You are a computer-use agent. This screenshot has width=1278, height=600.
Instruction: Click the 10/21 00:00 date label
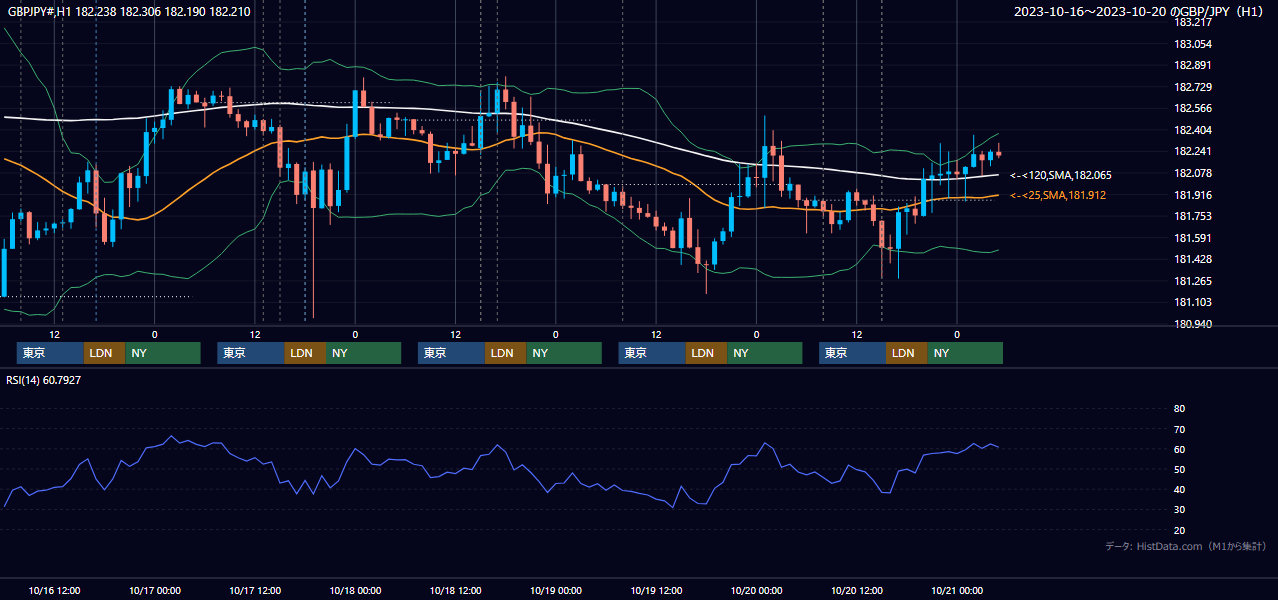tap(957, 590)
